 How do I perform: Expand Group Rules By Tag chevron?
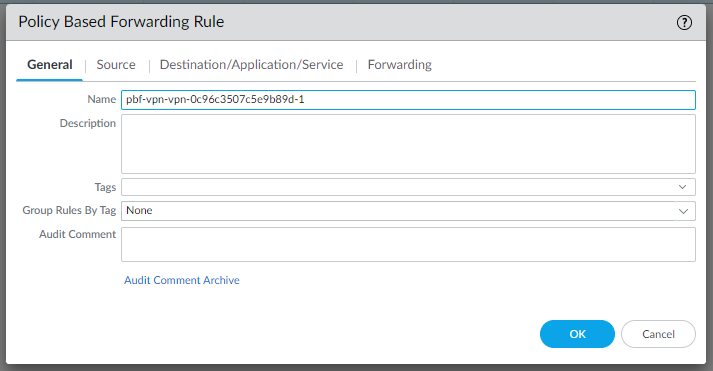683,211
